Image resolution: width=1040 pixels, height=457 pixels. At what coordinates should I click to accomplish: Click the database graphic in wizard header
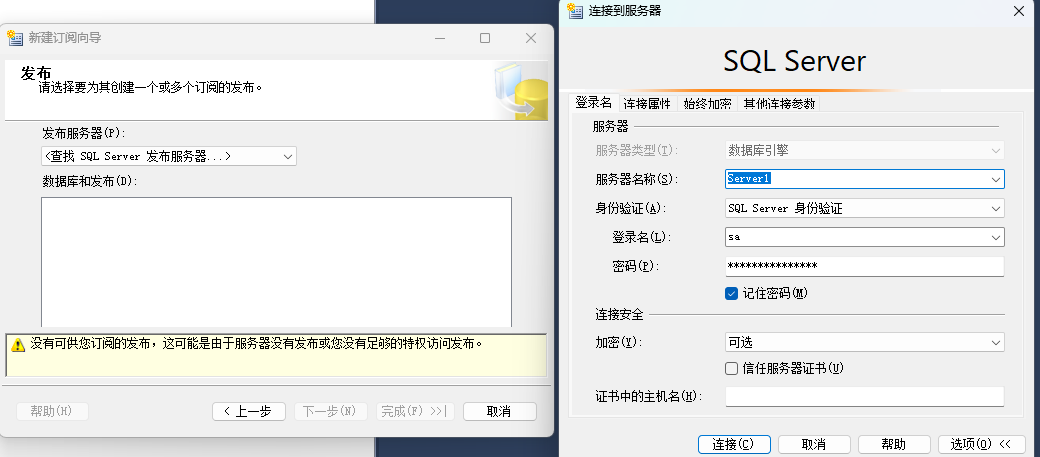[x=521, y=92]
